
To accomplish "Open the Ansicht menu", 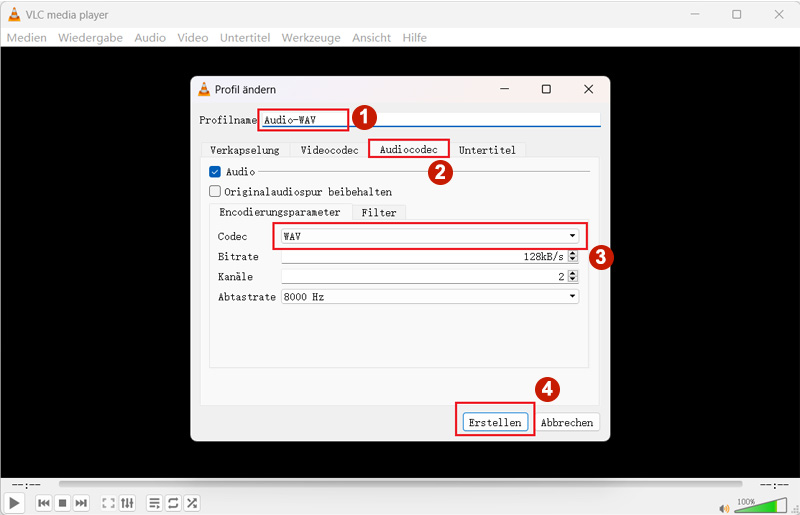I will coord(371,38).
